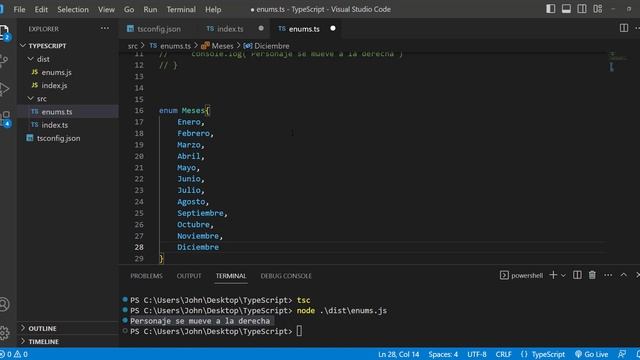The image size is (640, 360).
Task: Open the Source Control view icon
Action: (3, 60)
